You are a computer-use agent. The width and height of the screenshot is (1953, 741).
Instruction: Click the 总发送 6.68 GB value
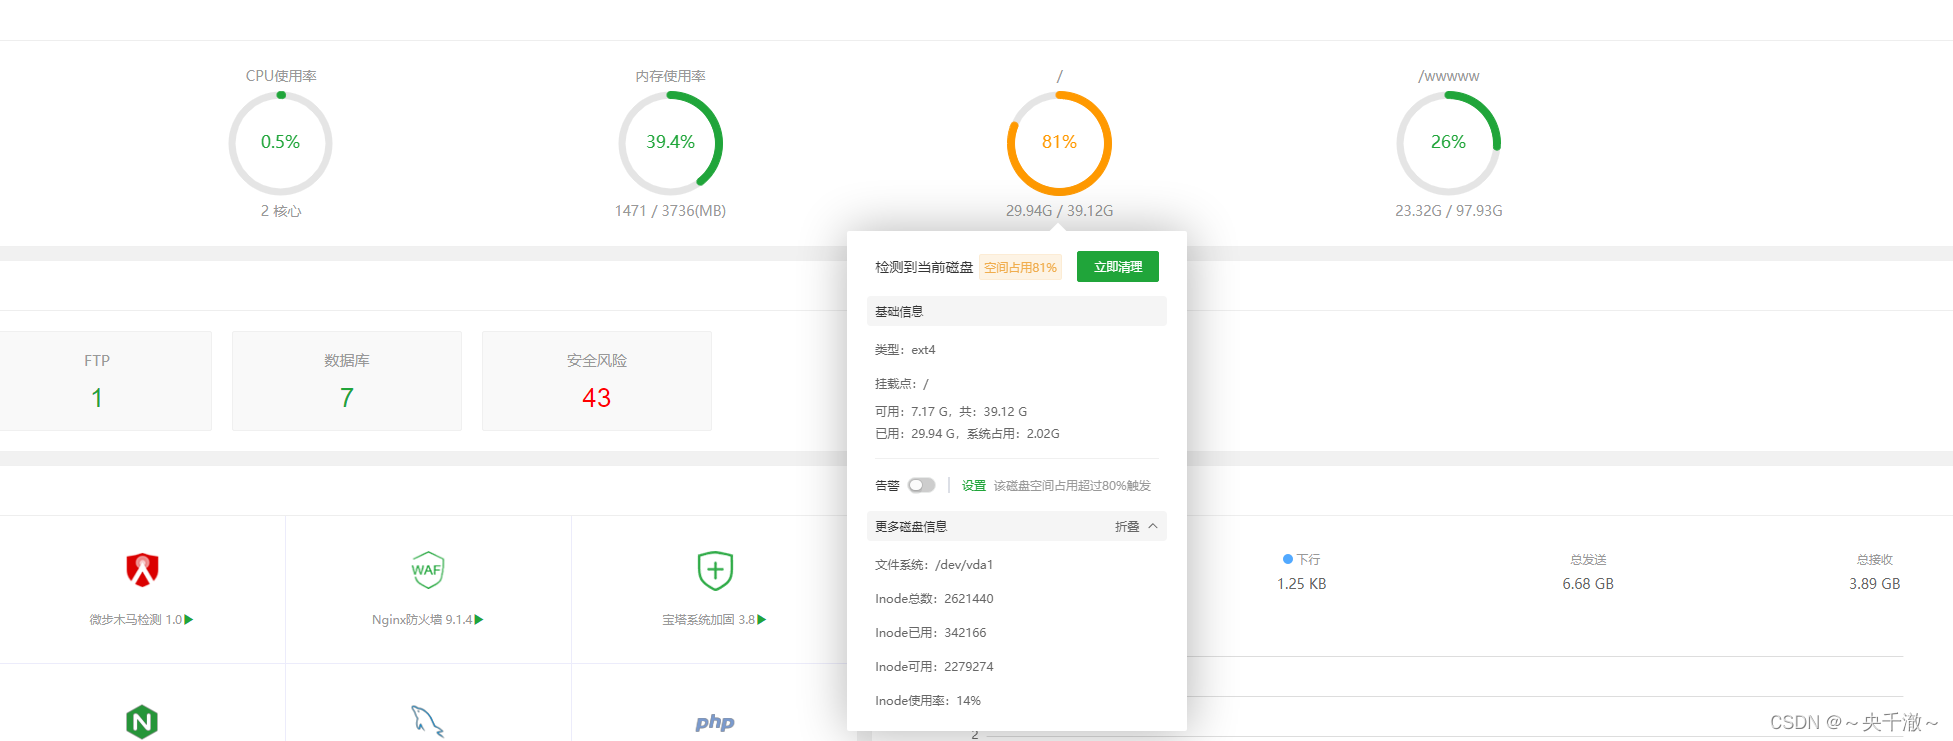(x=1588, y=584)
